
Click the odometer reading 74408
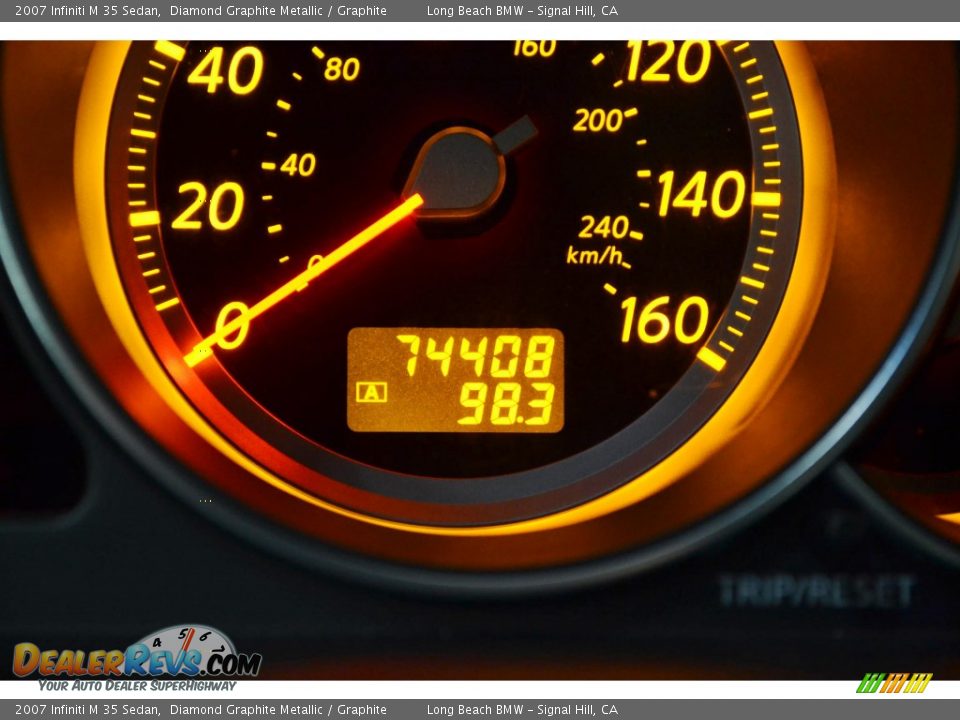pos(476,356)
